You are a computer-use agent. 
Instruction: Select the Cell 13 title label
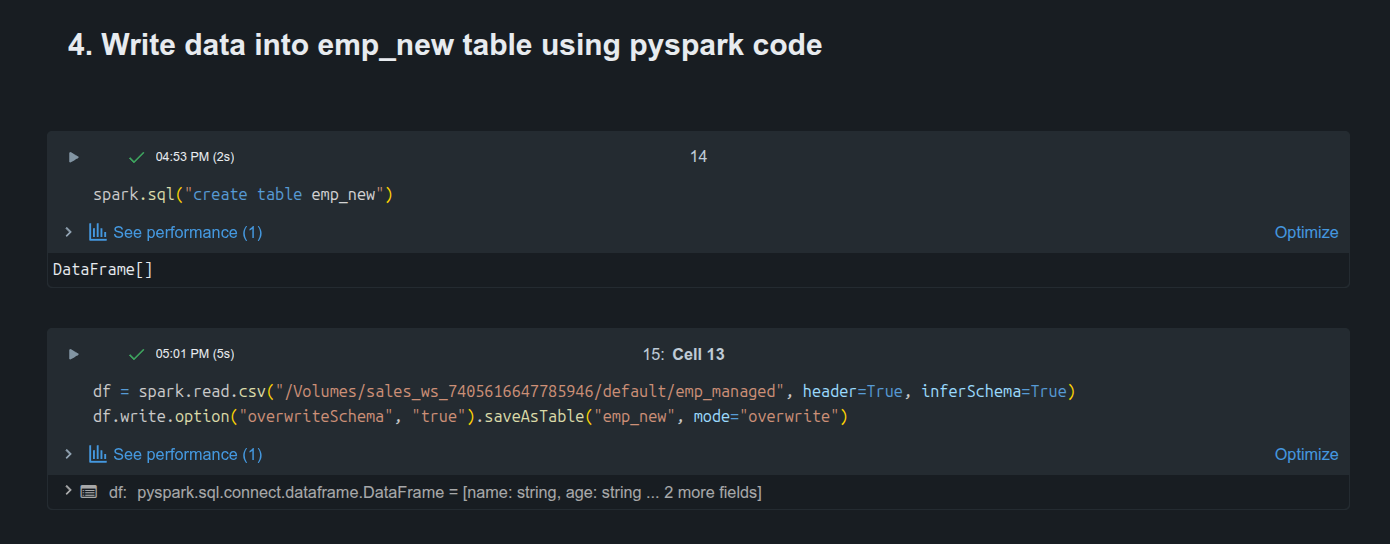pos(698,354)
